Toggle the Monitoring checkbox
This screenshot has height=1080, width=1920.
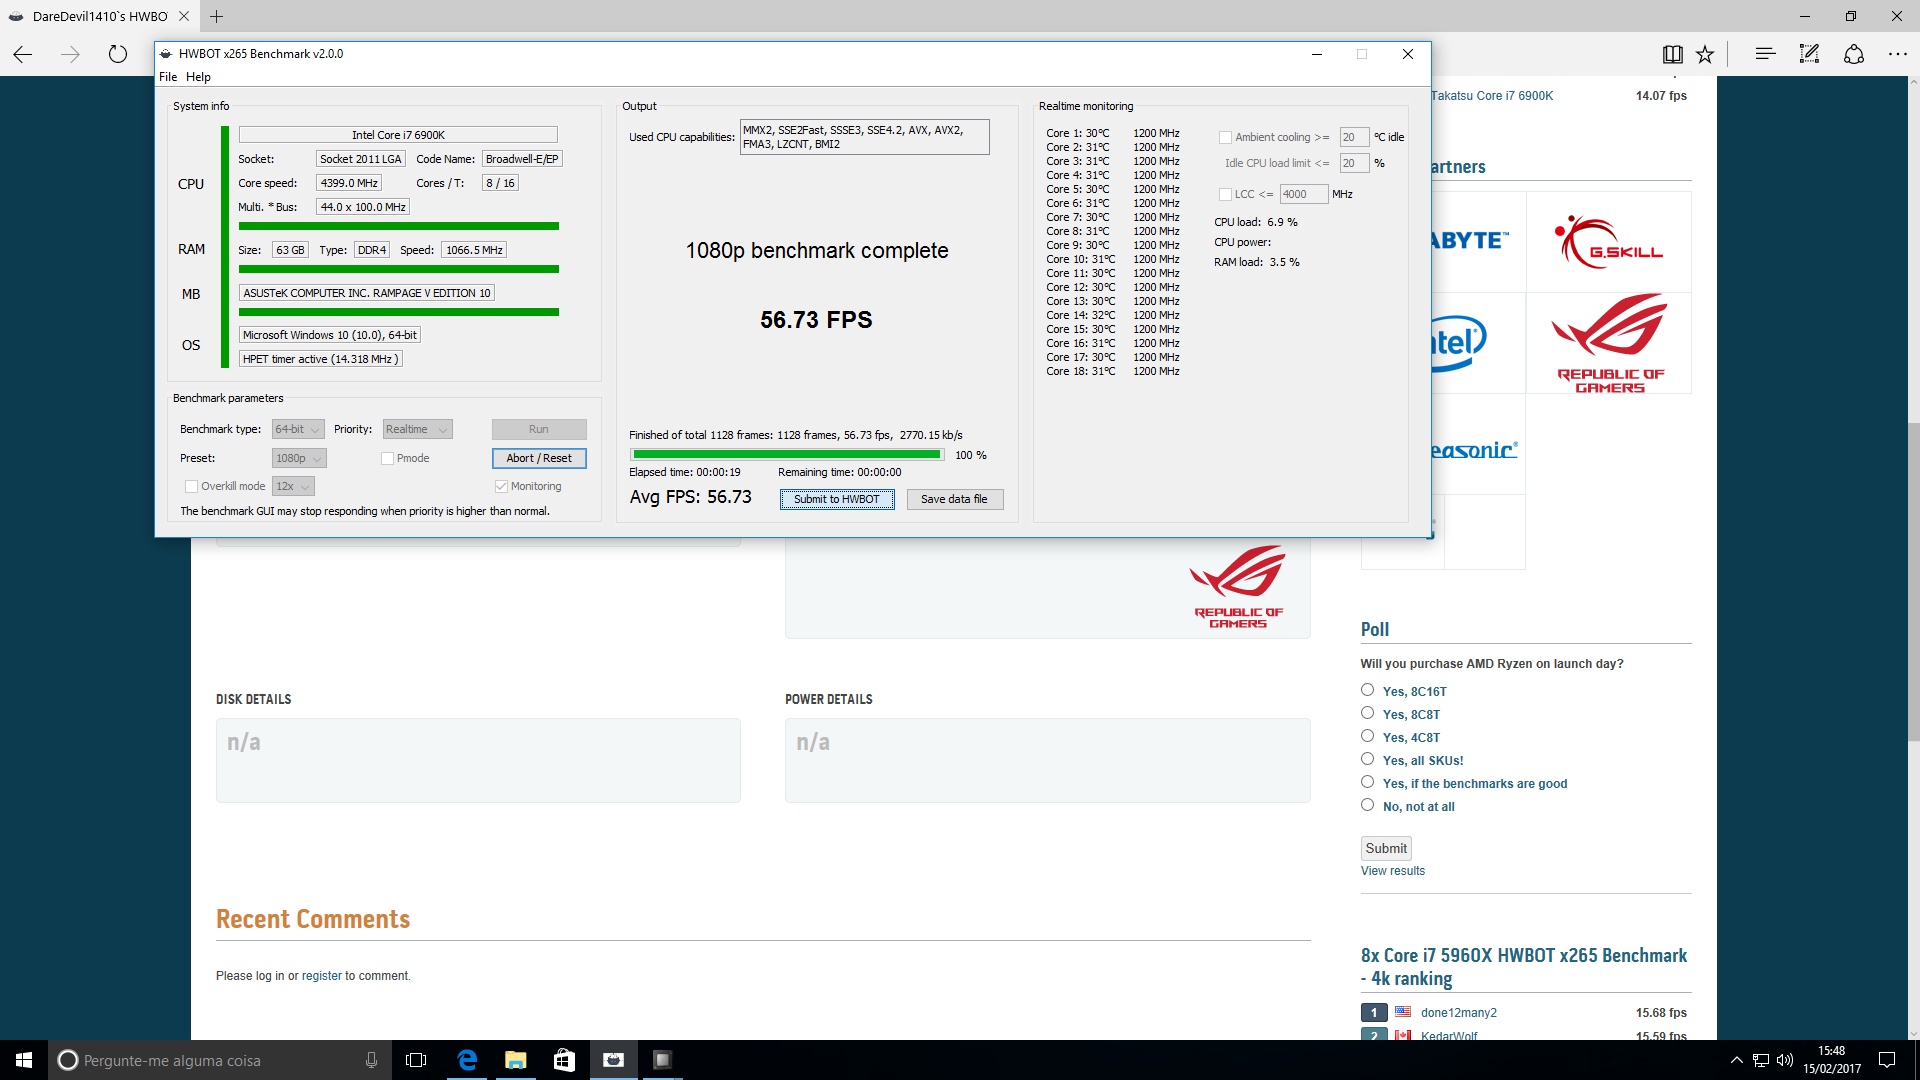coord(501,486)
